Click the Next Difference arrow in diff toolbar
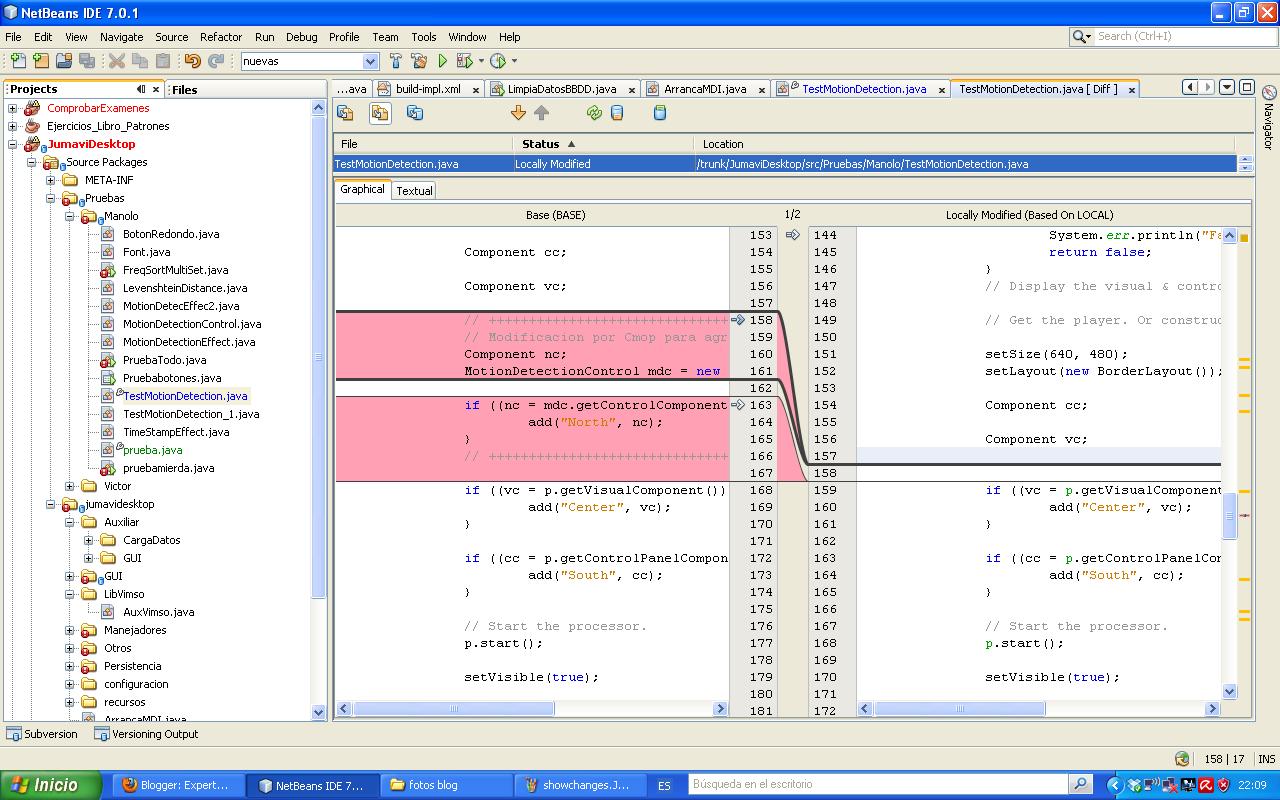Screen dimensions: 1280x800 tap(518, 112)
